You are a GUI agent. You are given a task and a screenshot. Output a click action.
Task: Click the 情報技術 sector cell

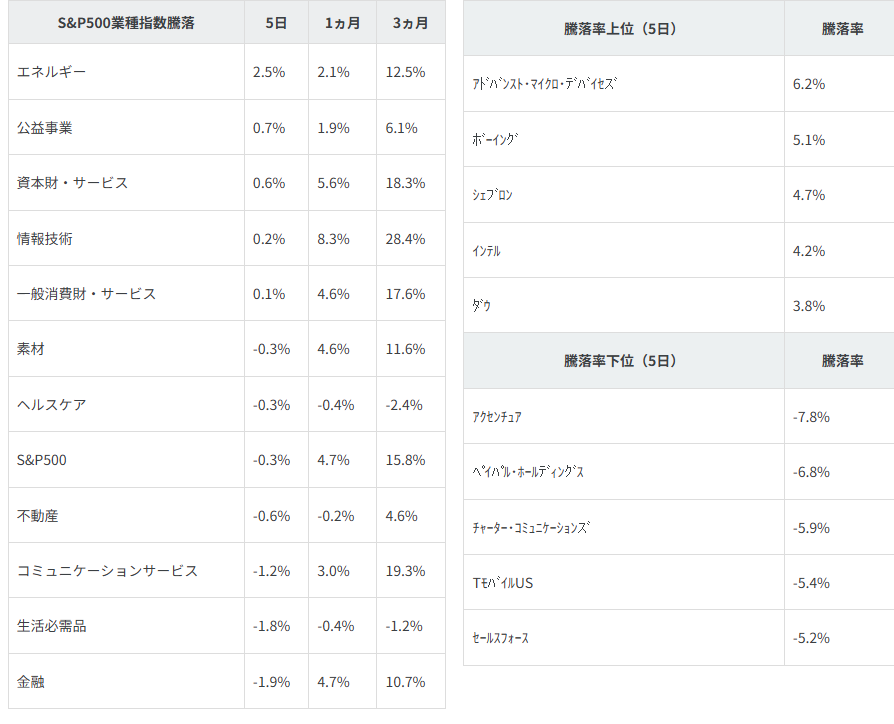tap(45, 239)
